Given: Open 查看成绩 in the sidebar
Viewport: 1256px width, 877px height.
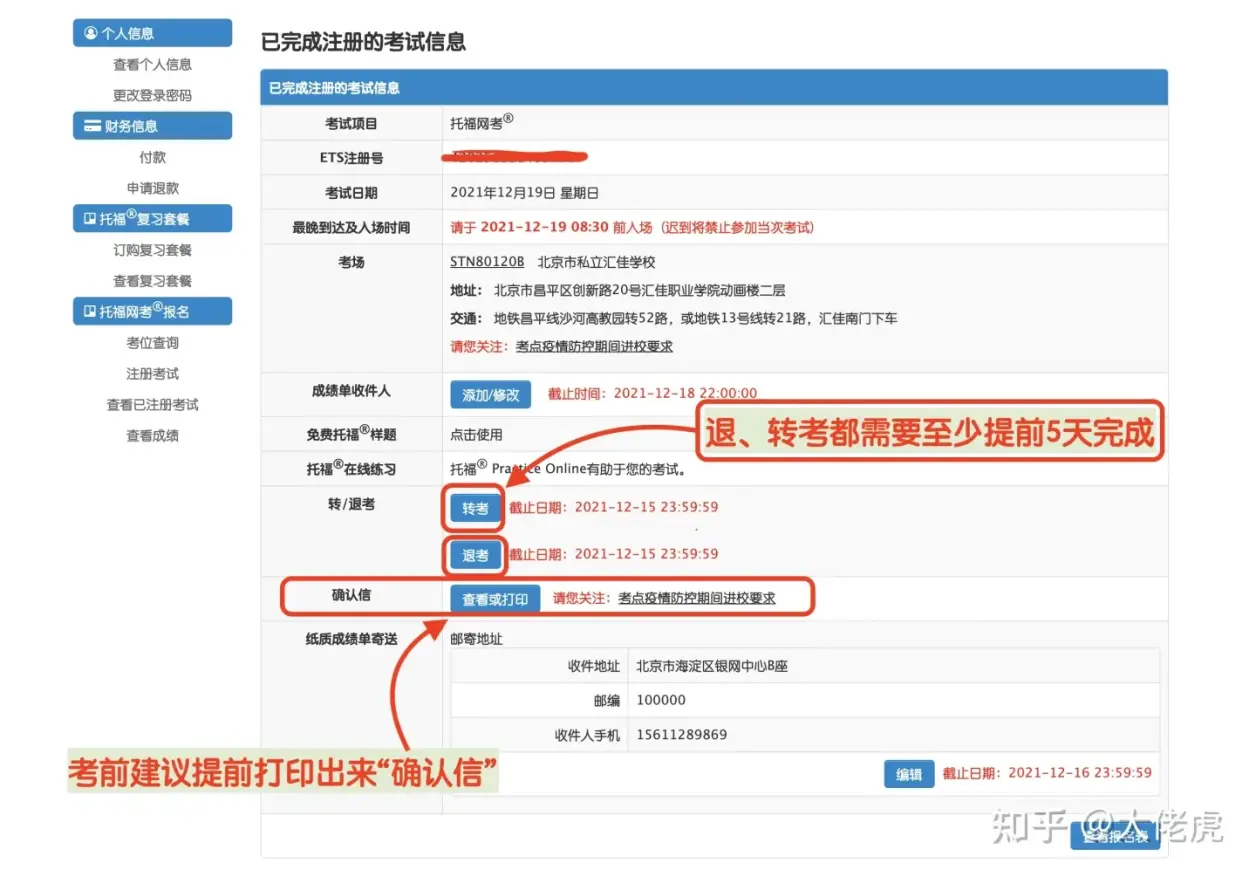Looking at the screenshot, I should pyautogui.click(x=152, y=436).
